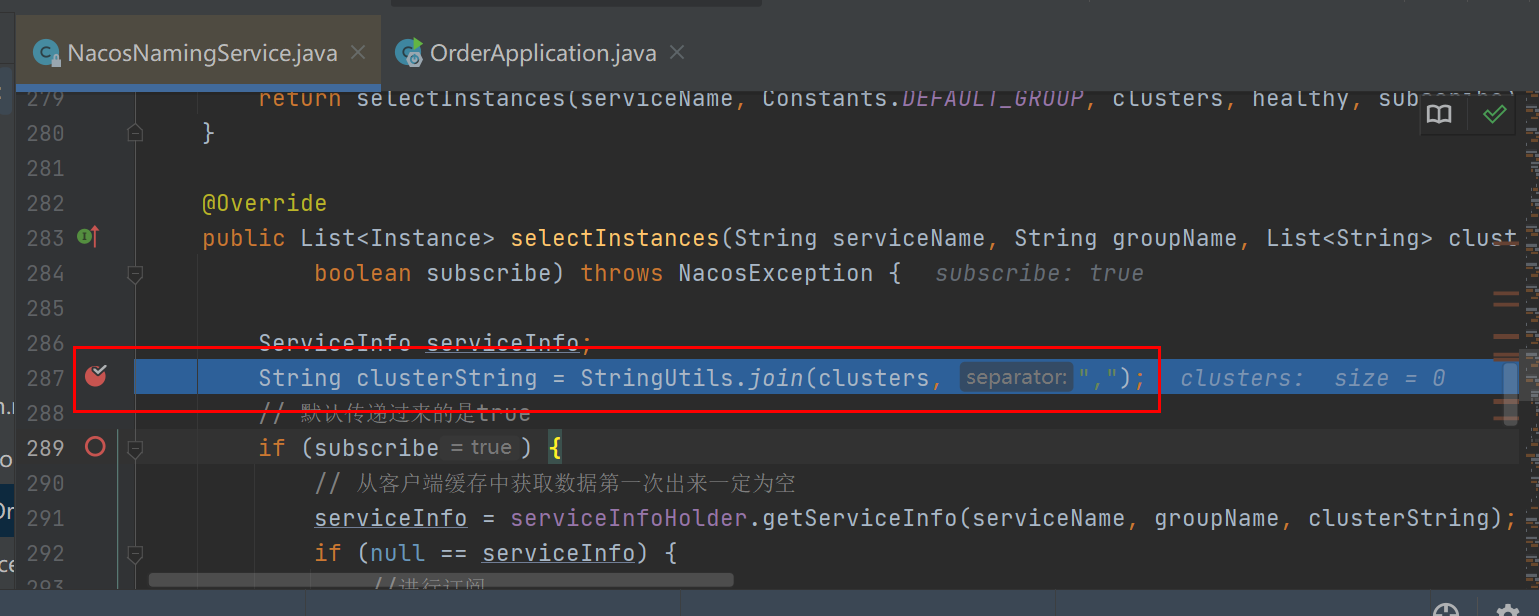Toggle the verified breakpoint on line 287

(x=95, y=376)
